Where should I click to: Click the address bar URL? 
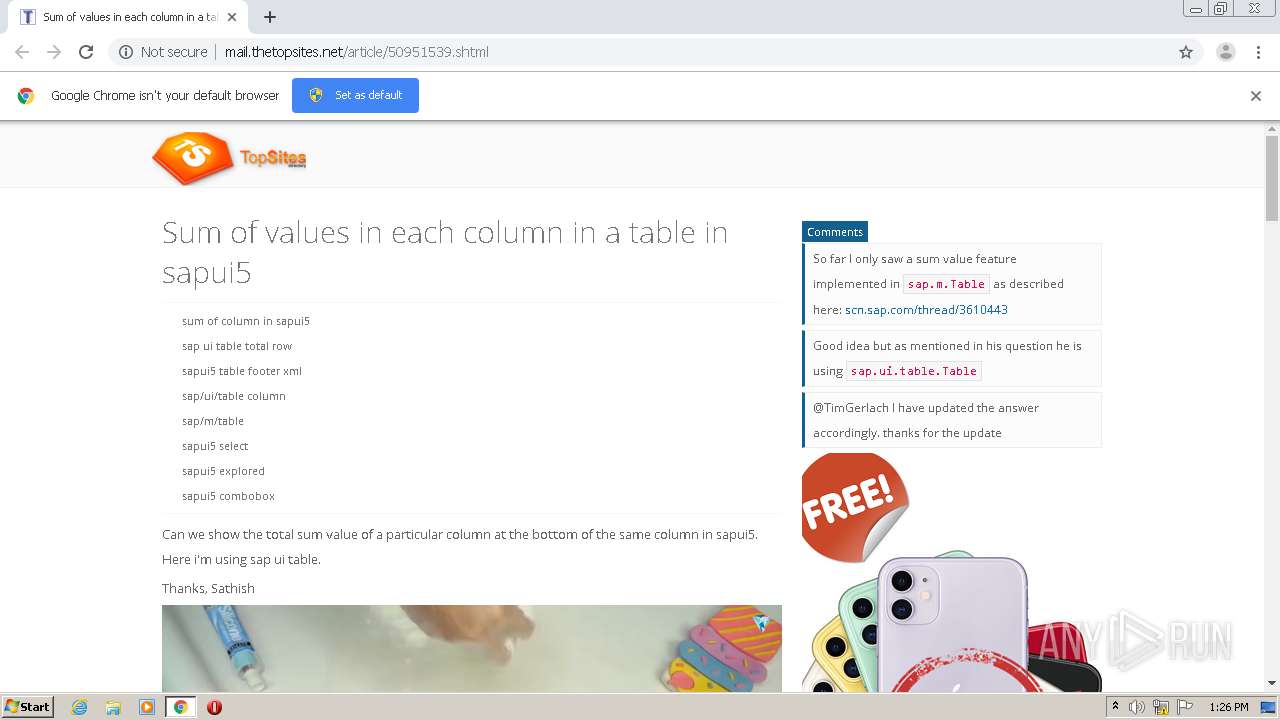[x=356, y=52]
